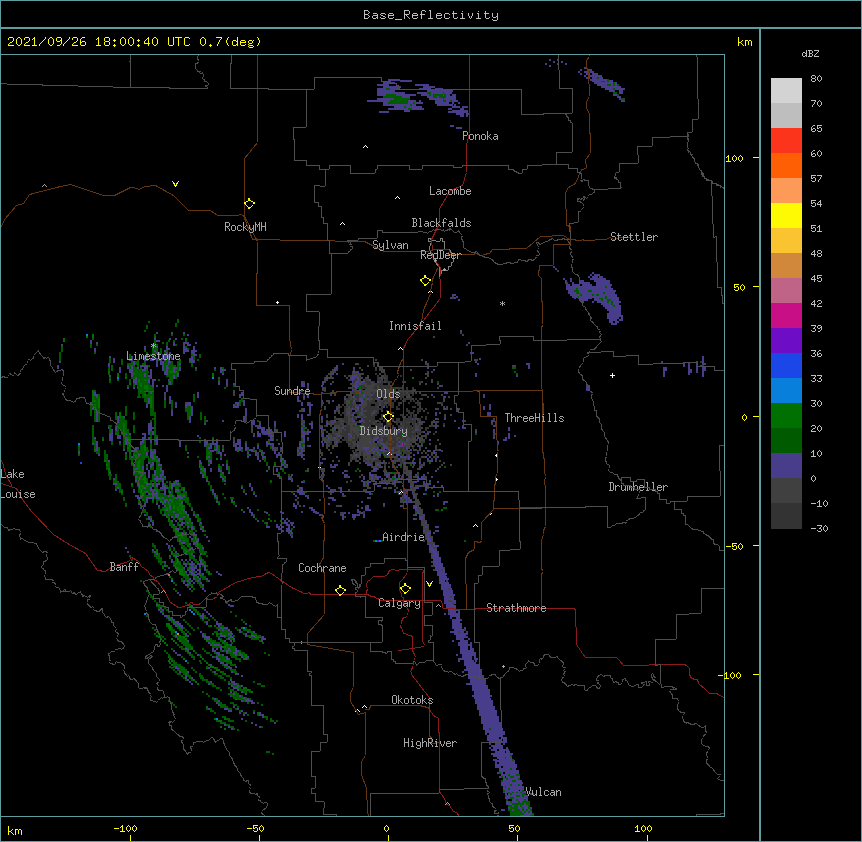Click the Okotoks town label
Image resolution: width=862 pixels, height=842 pixels.
[x=412, y=700]
